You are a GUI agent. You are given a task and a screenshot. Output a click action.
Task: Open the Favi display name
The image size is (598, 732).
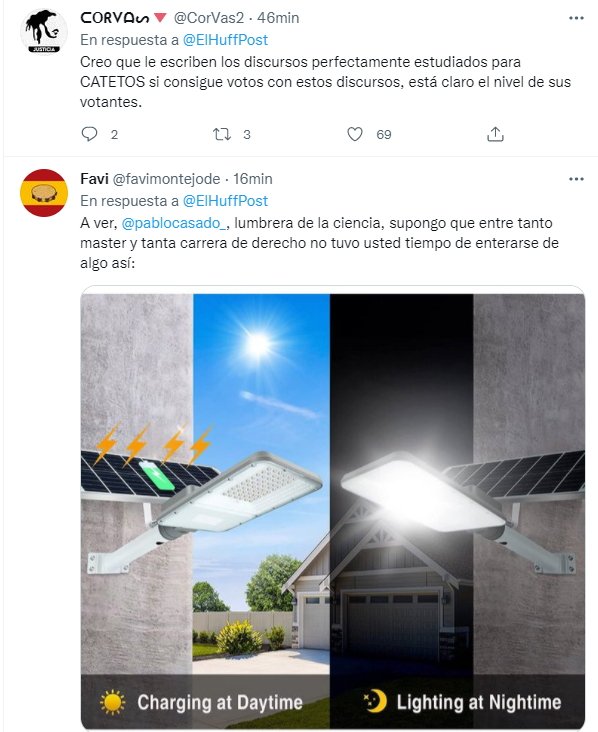tap(94, 179)
